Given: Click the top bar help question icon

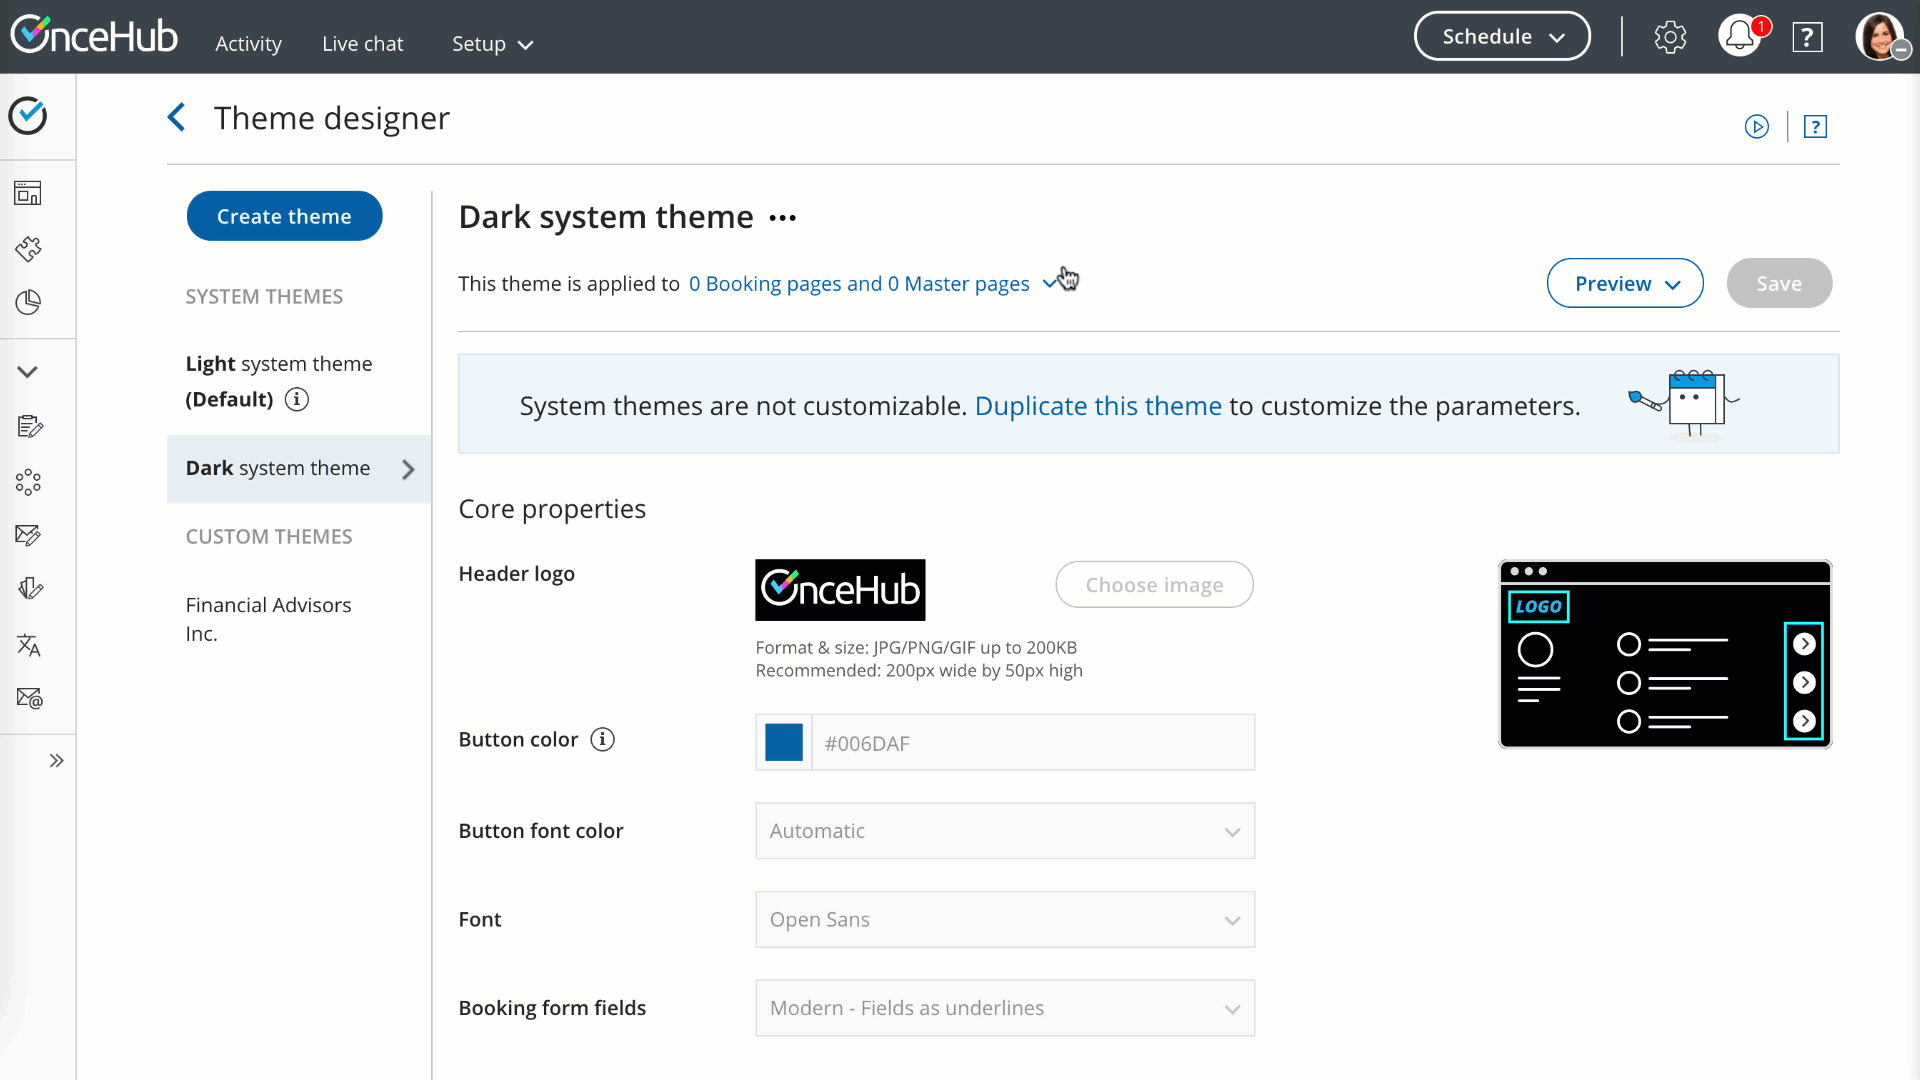Looking at the screenshot, I should coord(1807,37).
